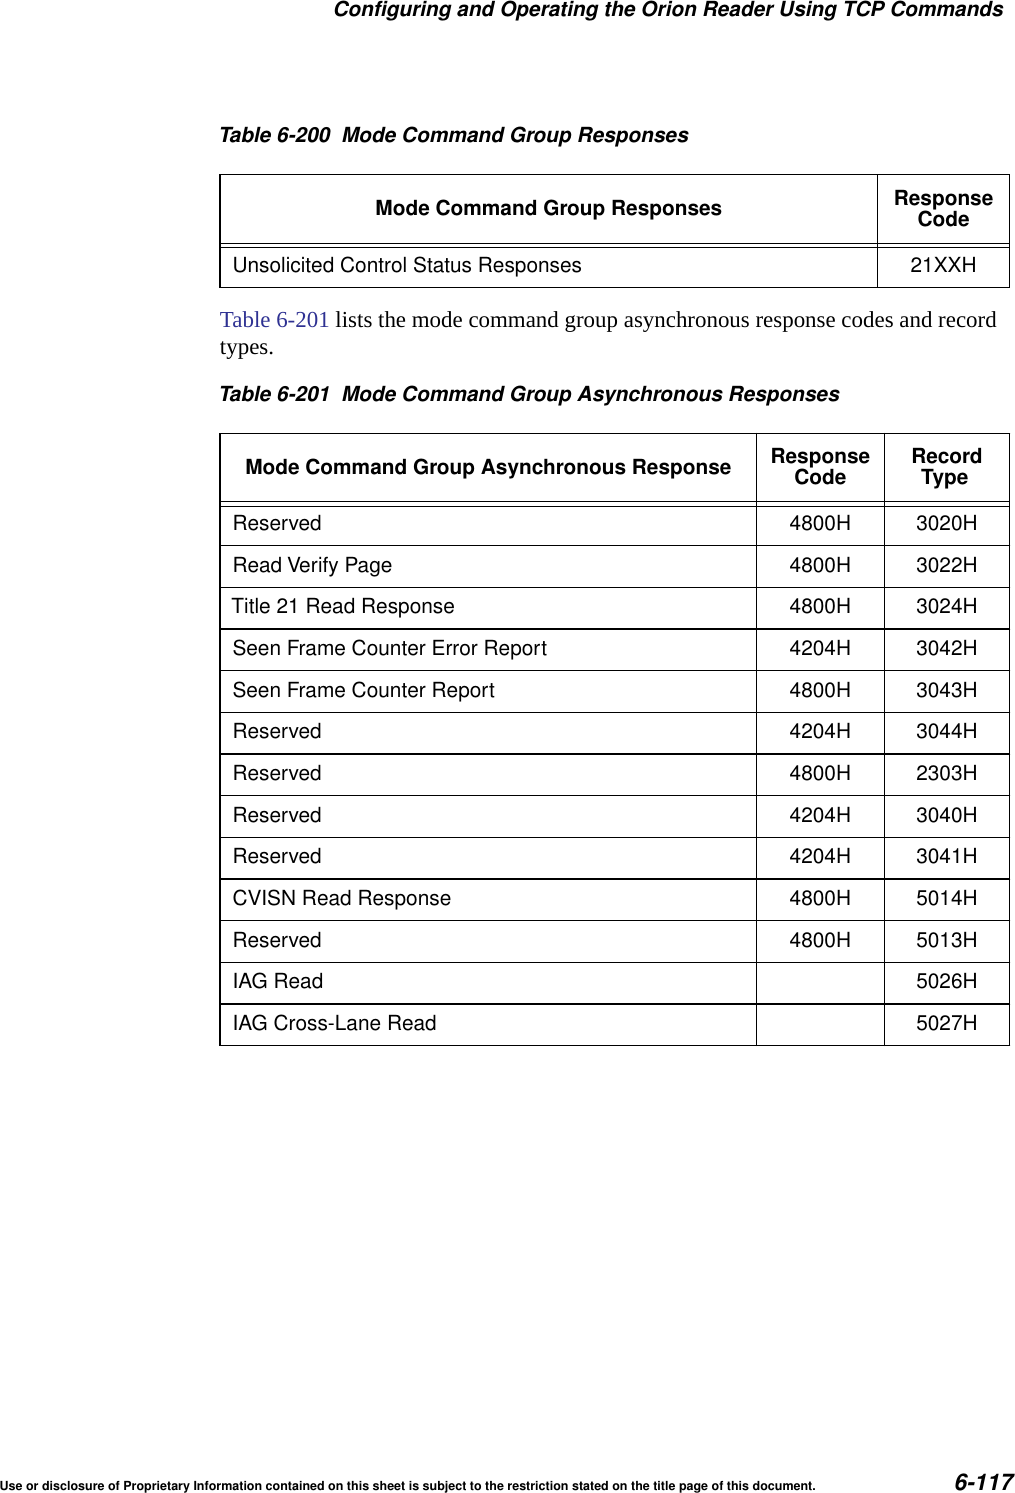Click the proprietary information footer notice

coord(408,1486)
